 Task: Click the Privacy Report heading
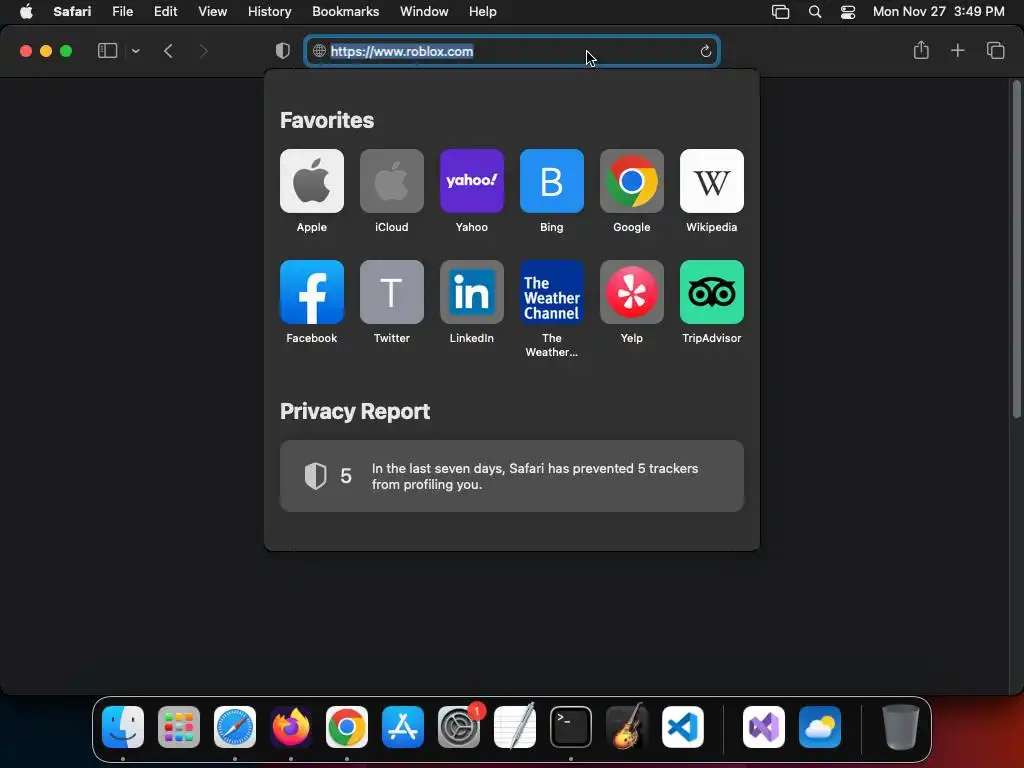[x=355, y=411]
